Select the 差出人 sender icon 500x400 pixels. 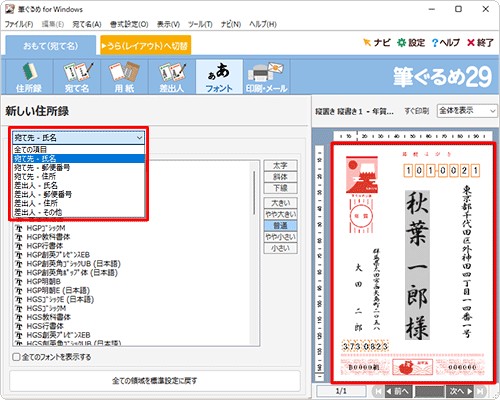tap(172, 77)
